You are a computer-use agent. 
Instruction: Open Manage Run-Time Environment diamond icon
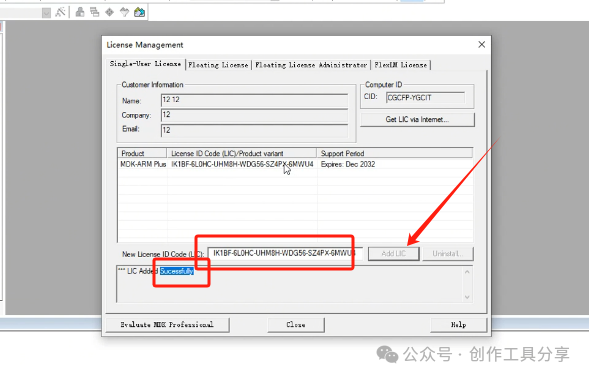[109, 12]
